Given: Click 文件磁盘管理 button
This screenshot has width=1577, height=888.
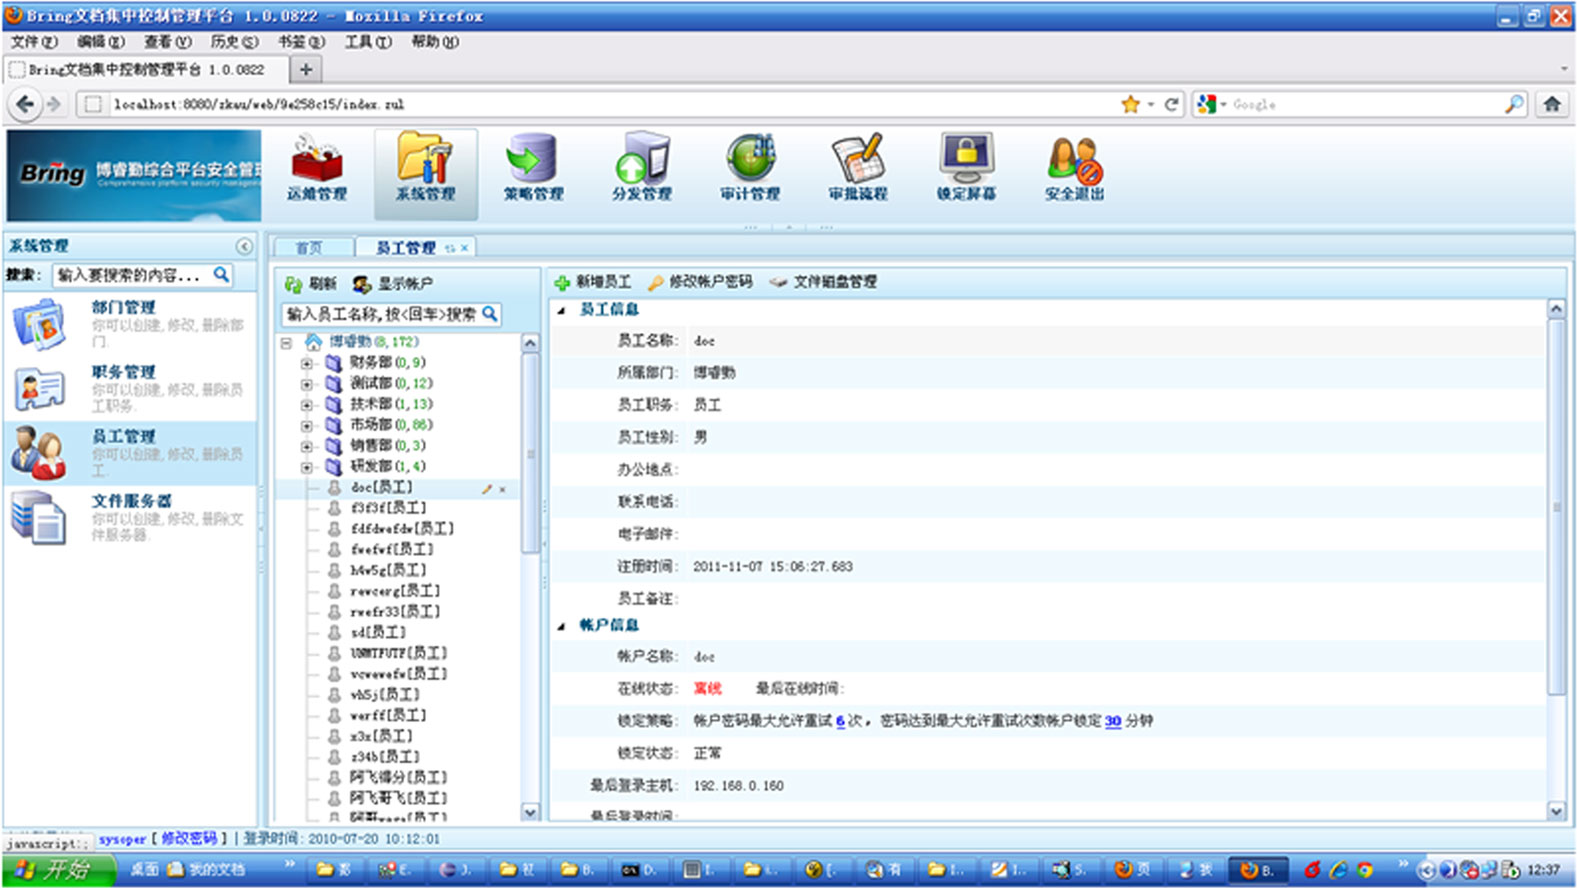Looking at the screenshot, I should coord(823,282).
